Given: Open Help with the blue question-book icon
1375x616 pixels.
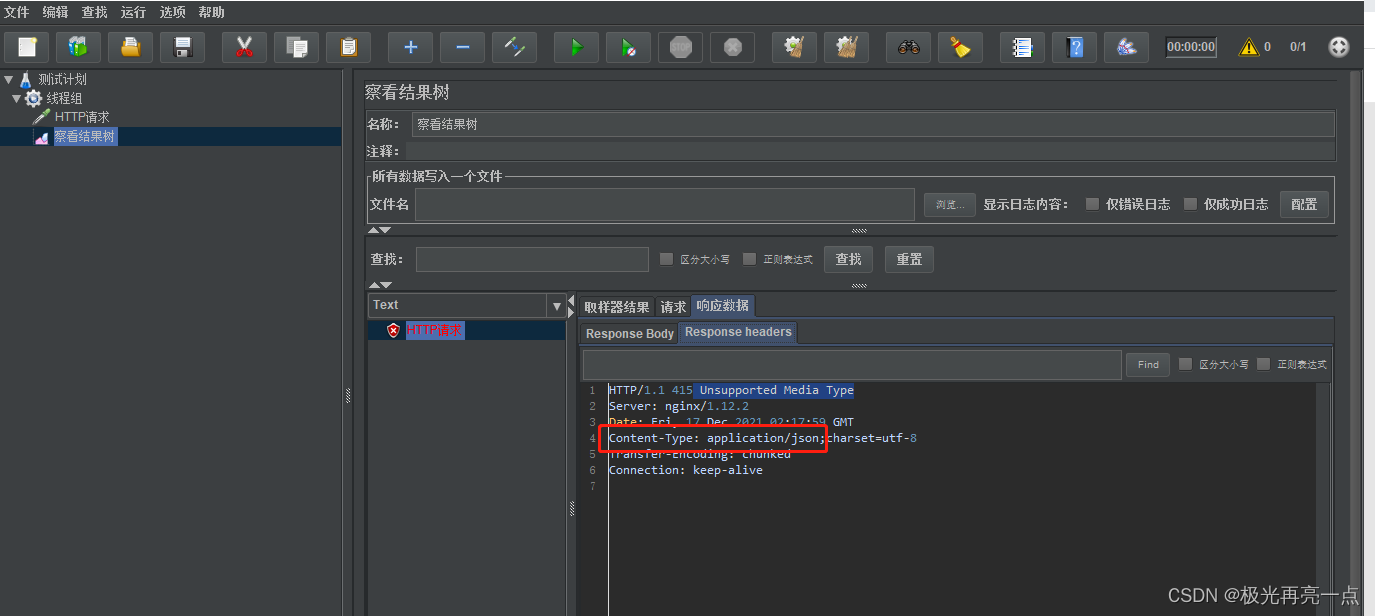Looking at the screenshot, I should coord(1074,47).
